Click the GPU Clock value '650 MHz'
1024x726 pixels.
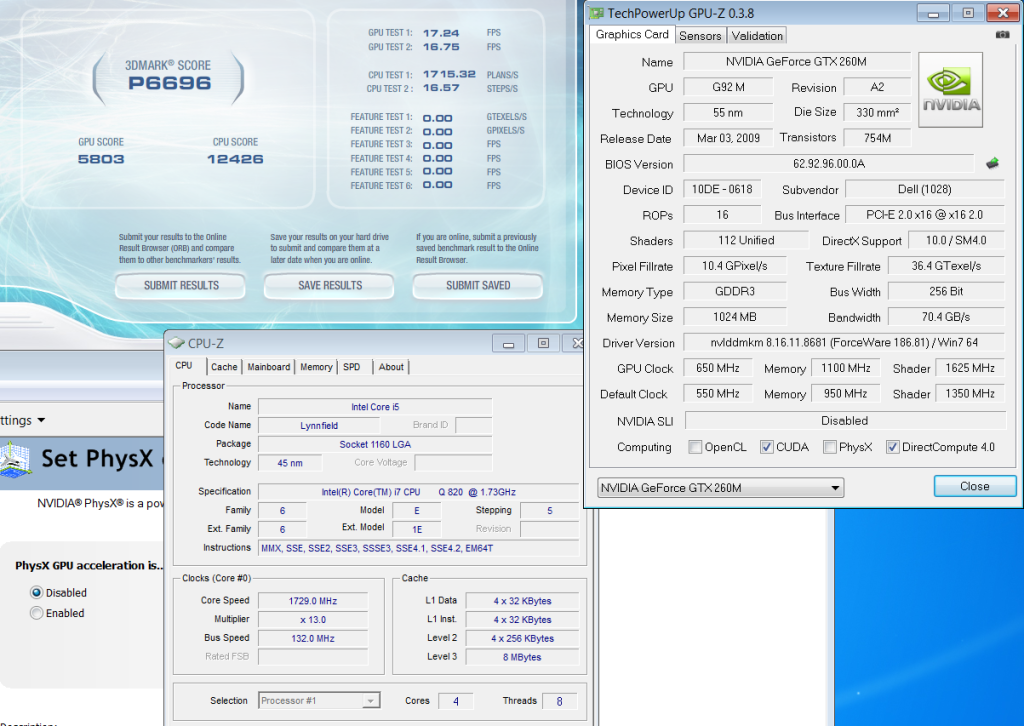coord(718,368)
